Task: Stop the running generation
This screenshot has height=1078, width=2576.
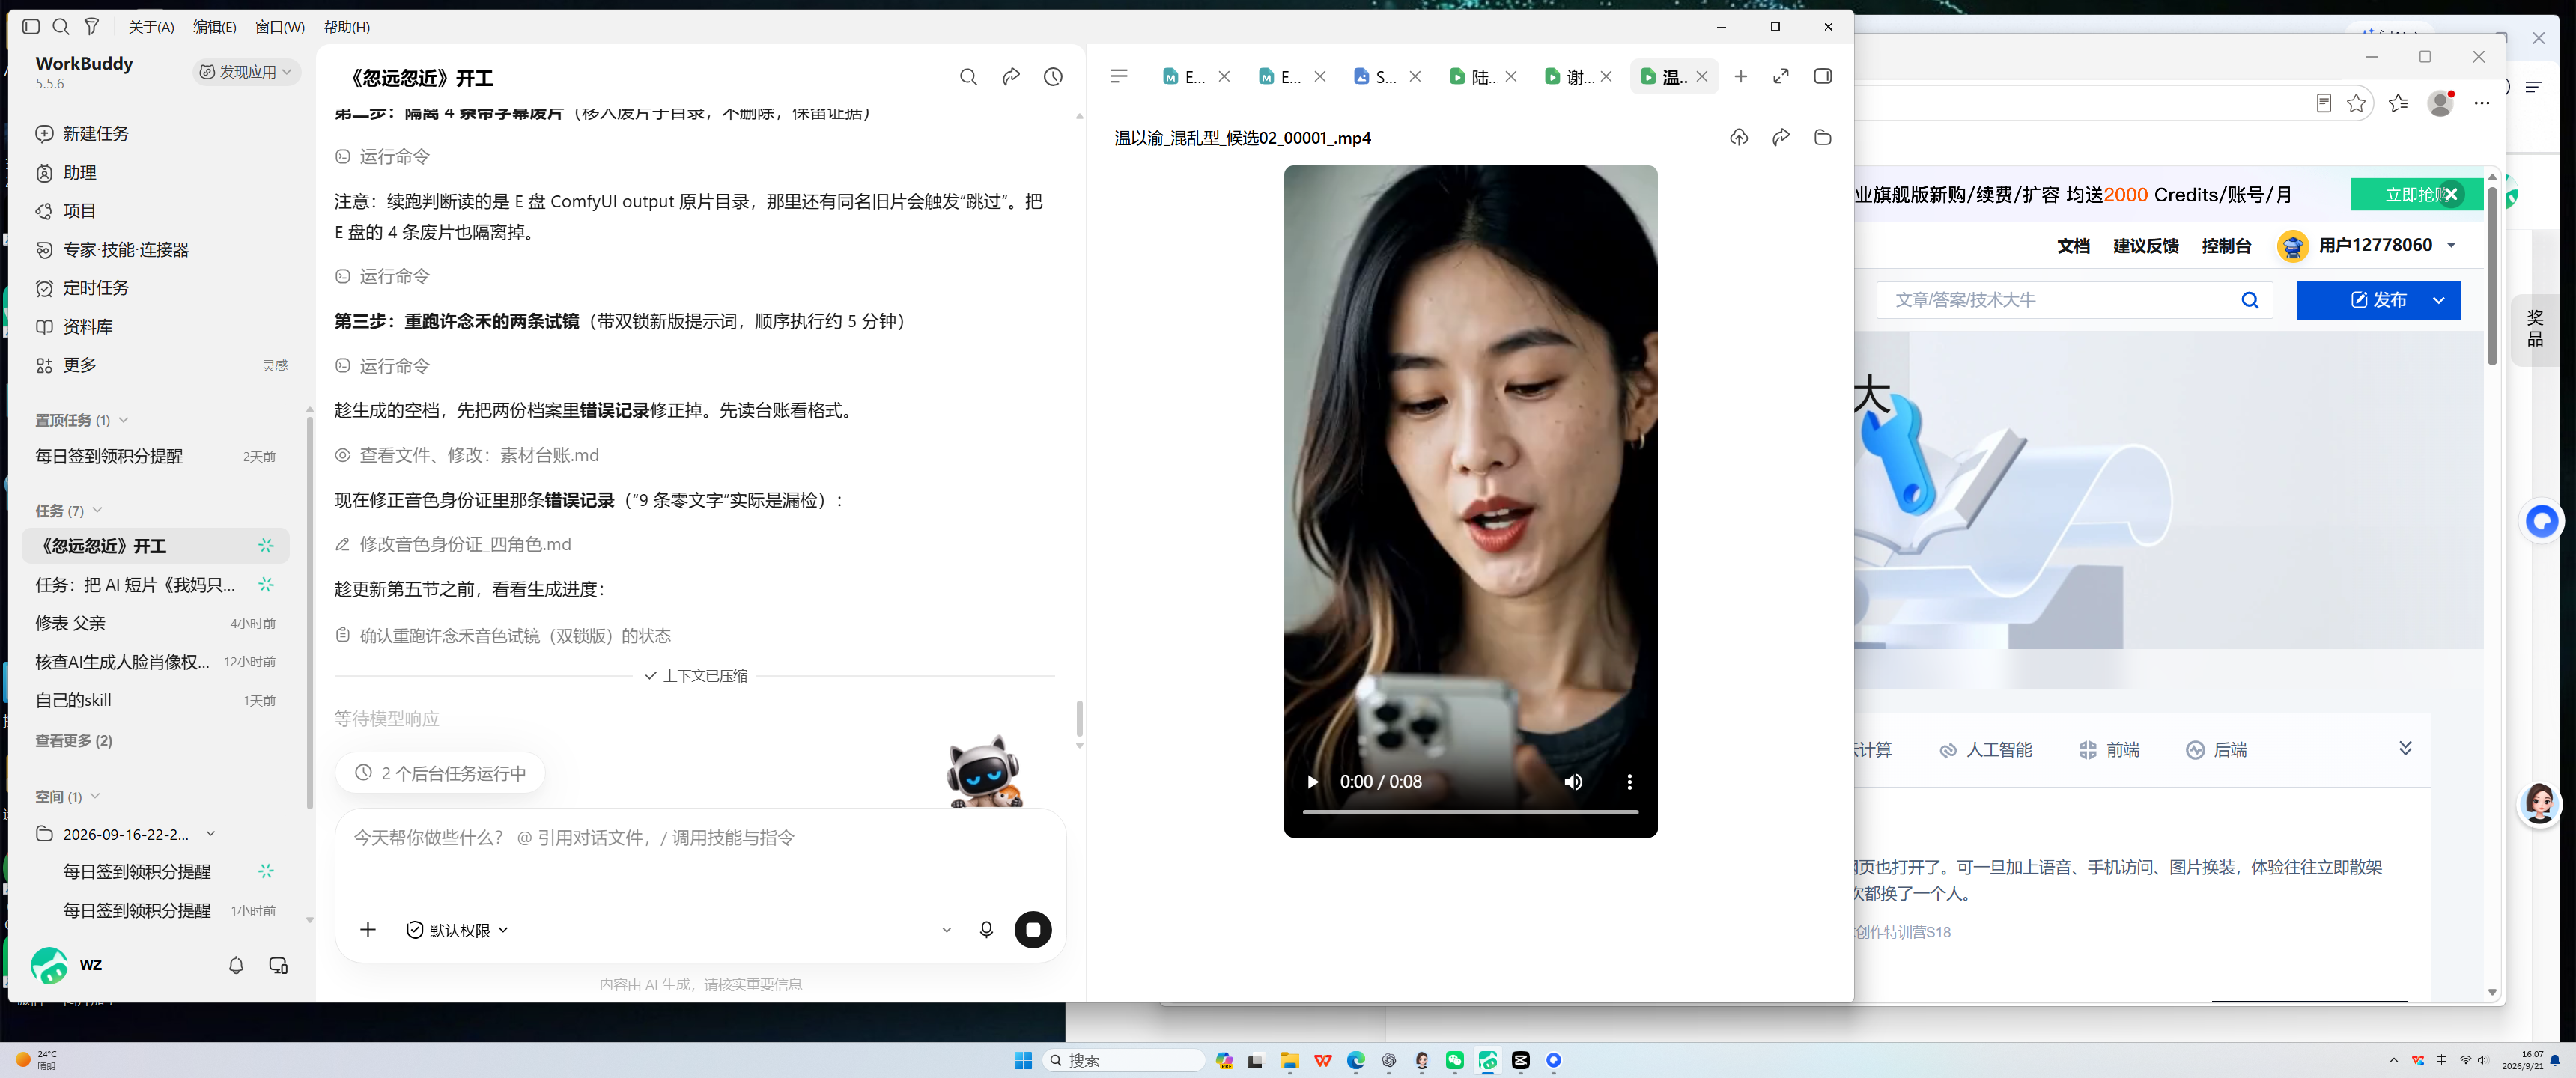Action: pos(1033,930)
